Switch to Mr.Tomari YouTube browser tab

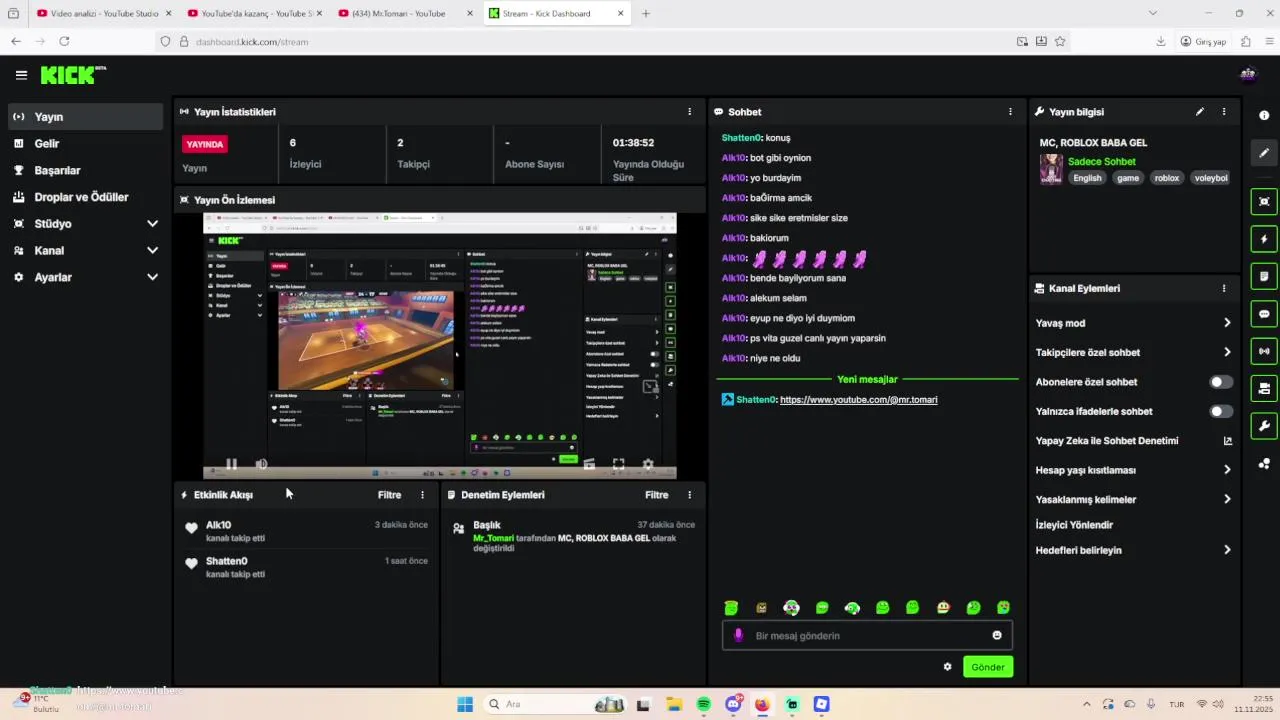click(405, 14)
